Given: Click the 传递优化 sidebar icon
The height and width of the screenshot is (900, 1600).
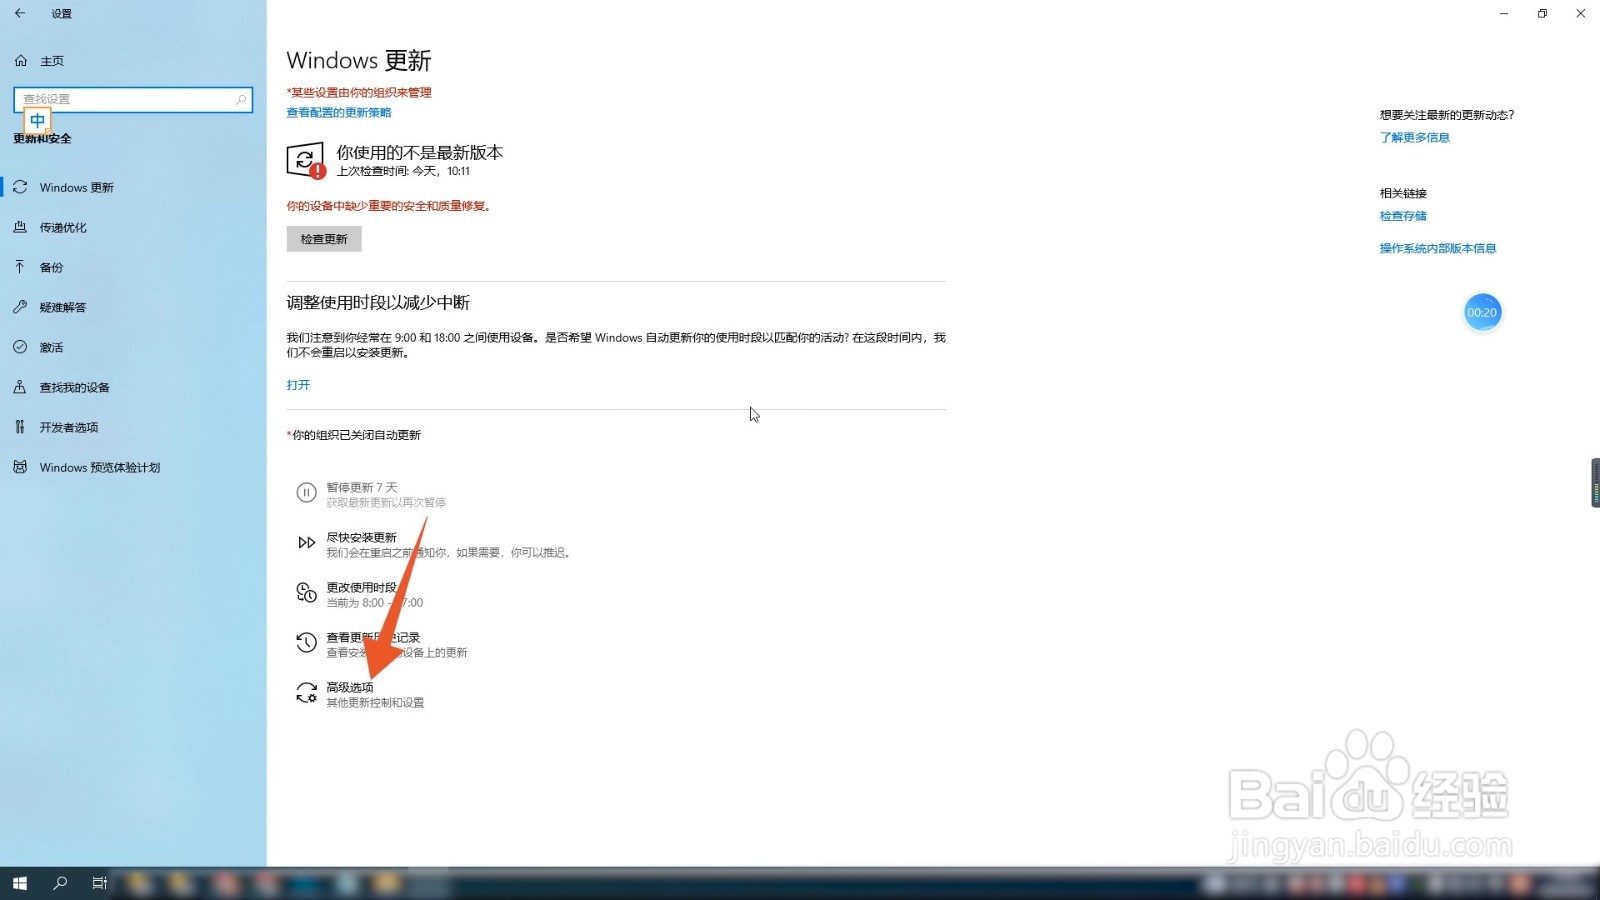Looking at the screenshot, I should pyautogui.click(x=20, y=227).
